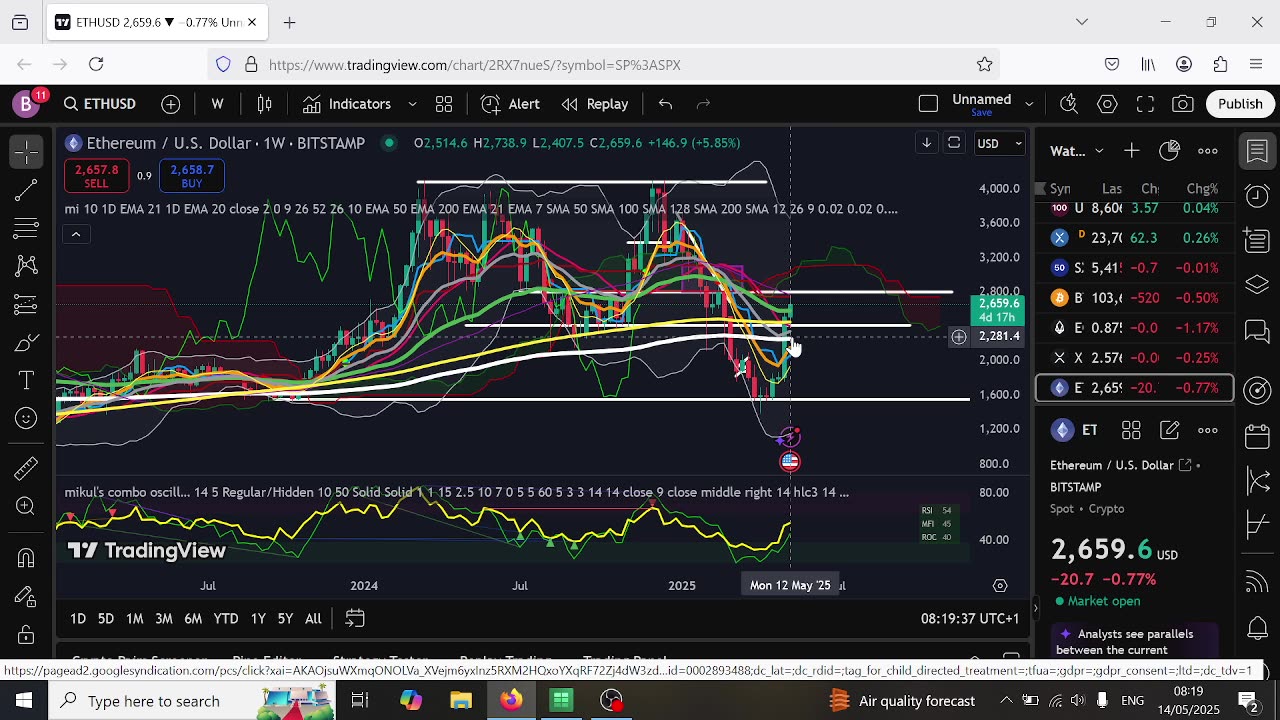The image size is (1280, 720).
Task: Open the Firefox icon in the taskbar
Action: click(x=511, y=701)
